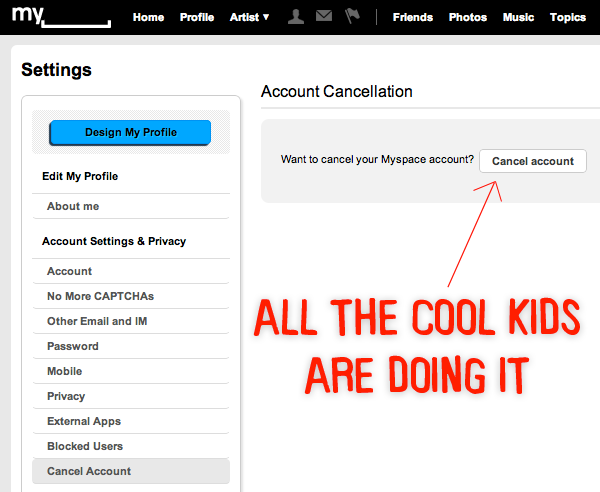Open Profile from the top navigation

pos(197,17)
